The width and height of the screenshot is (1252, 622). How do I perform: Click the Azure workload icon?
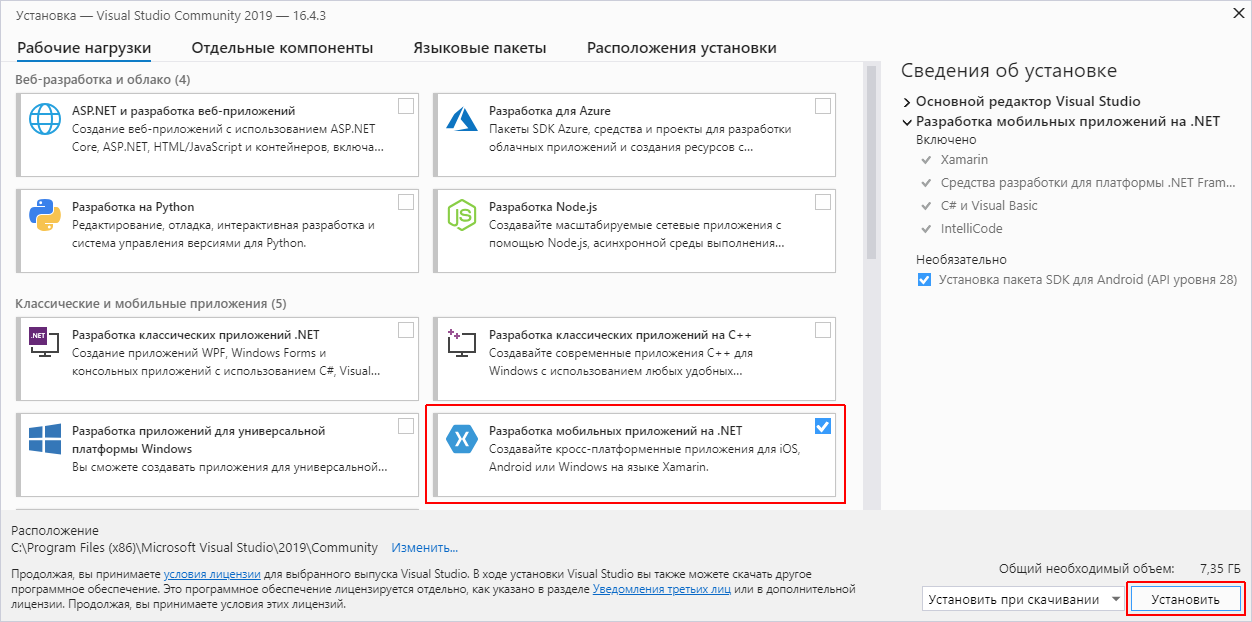(x=461, y=119)
